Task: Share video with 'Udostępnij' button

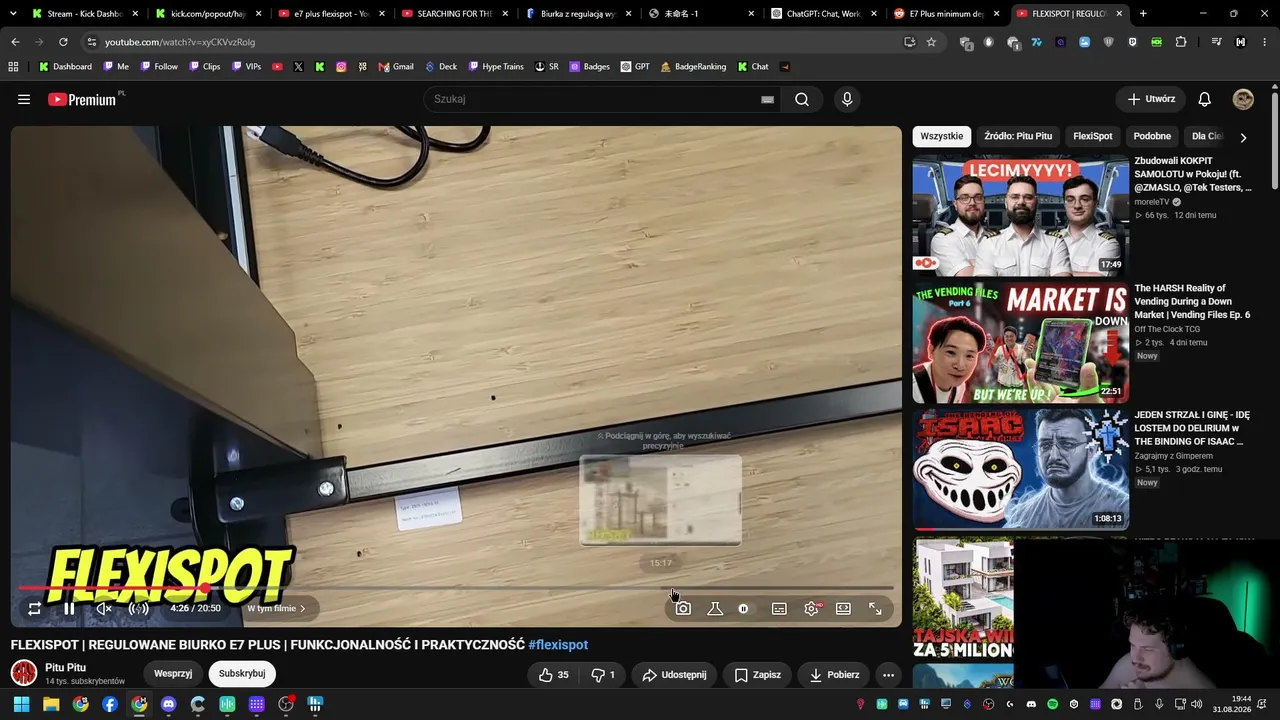Action: (674, 675)
